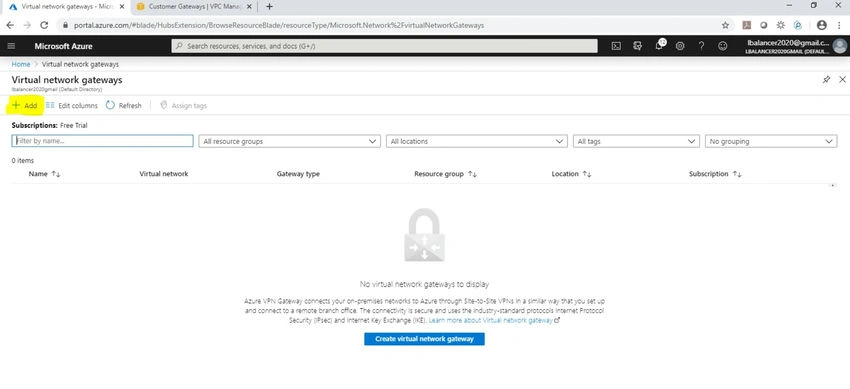
Task: Expand the No grouping dropdown
Action: pos(771,141)
